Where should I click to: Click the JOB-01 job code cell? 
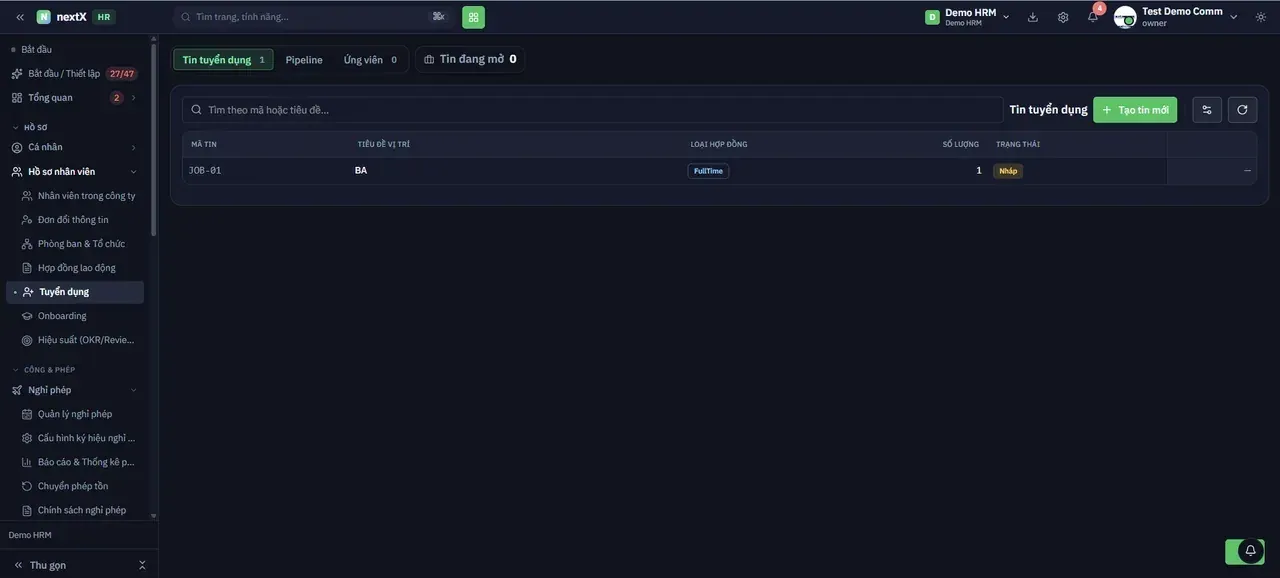205,171
